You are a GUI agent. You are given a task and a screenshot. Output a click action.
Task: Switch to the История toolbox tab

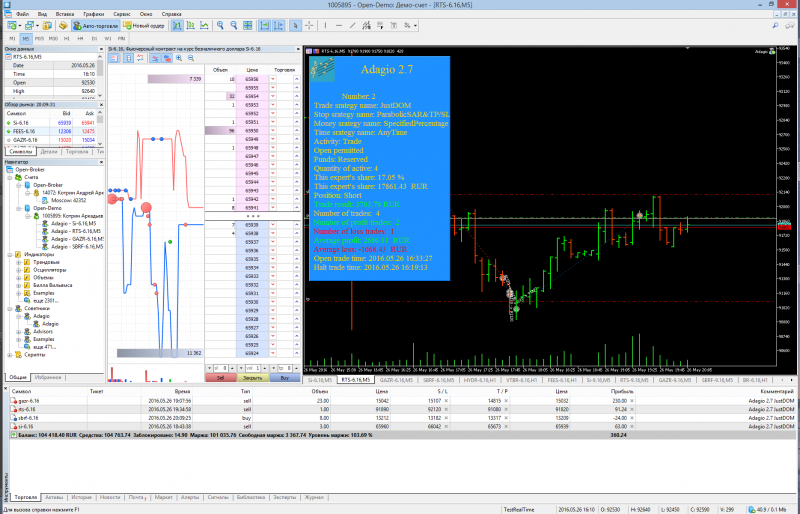81,497
